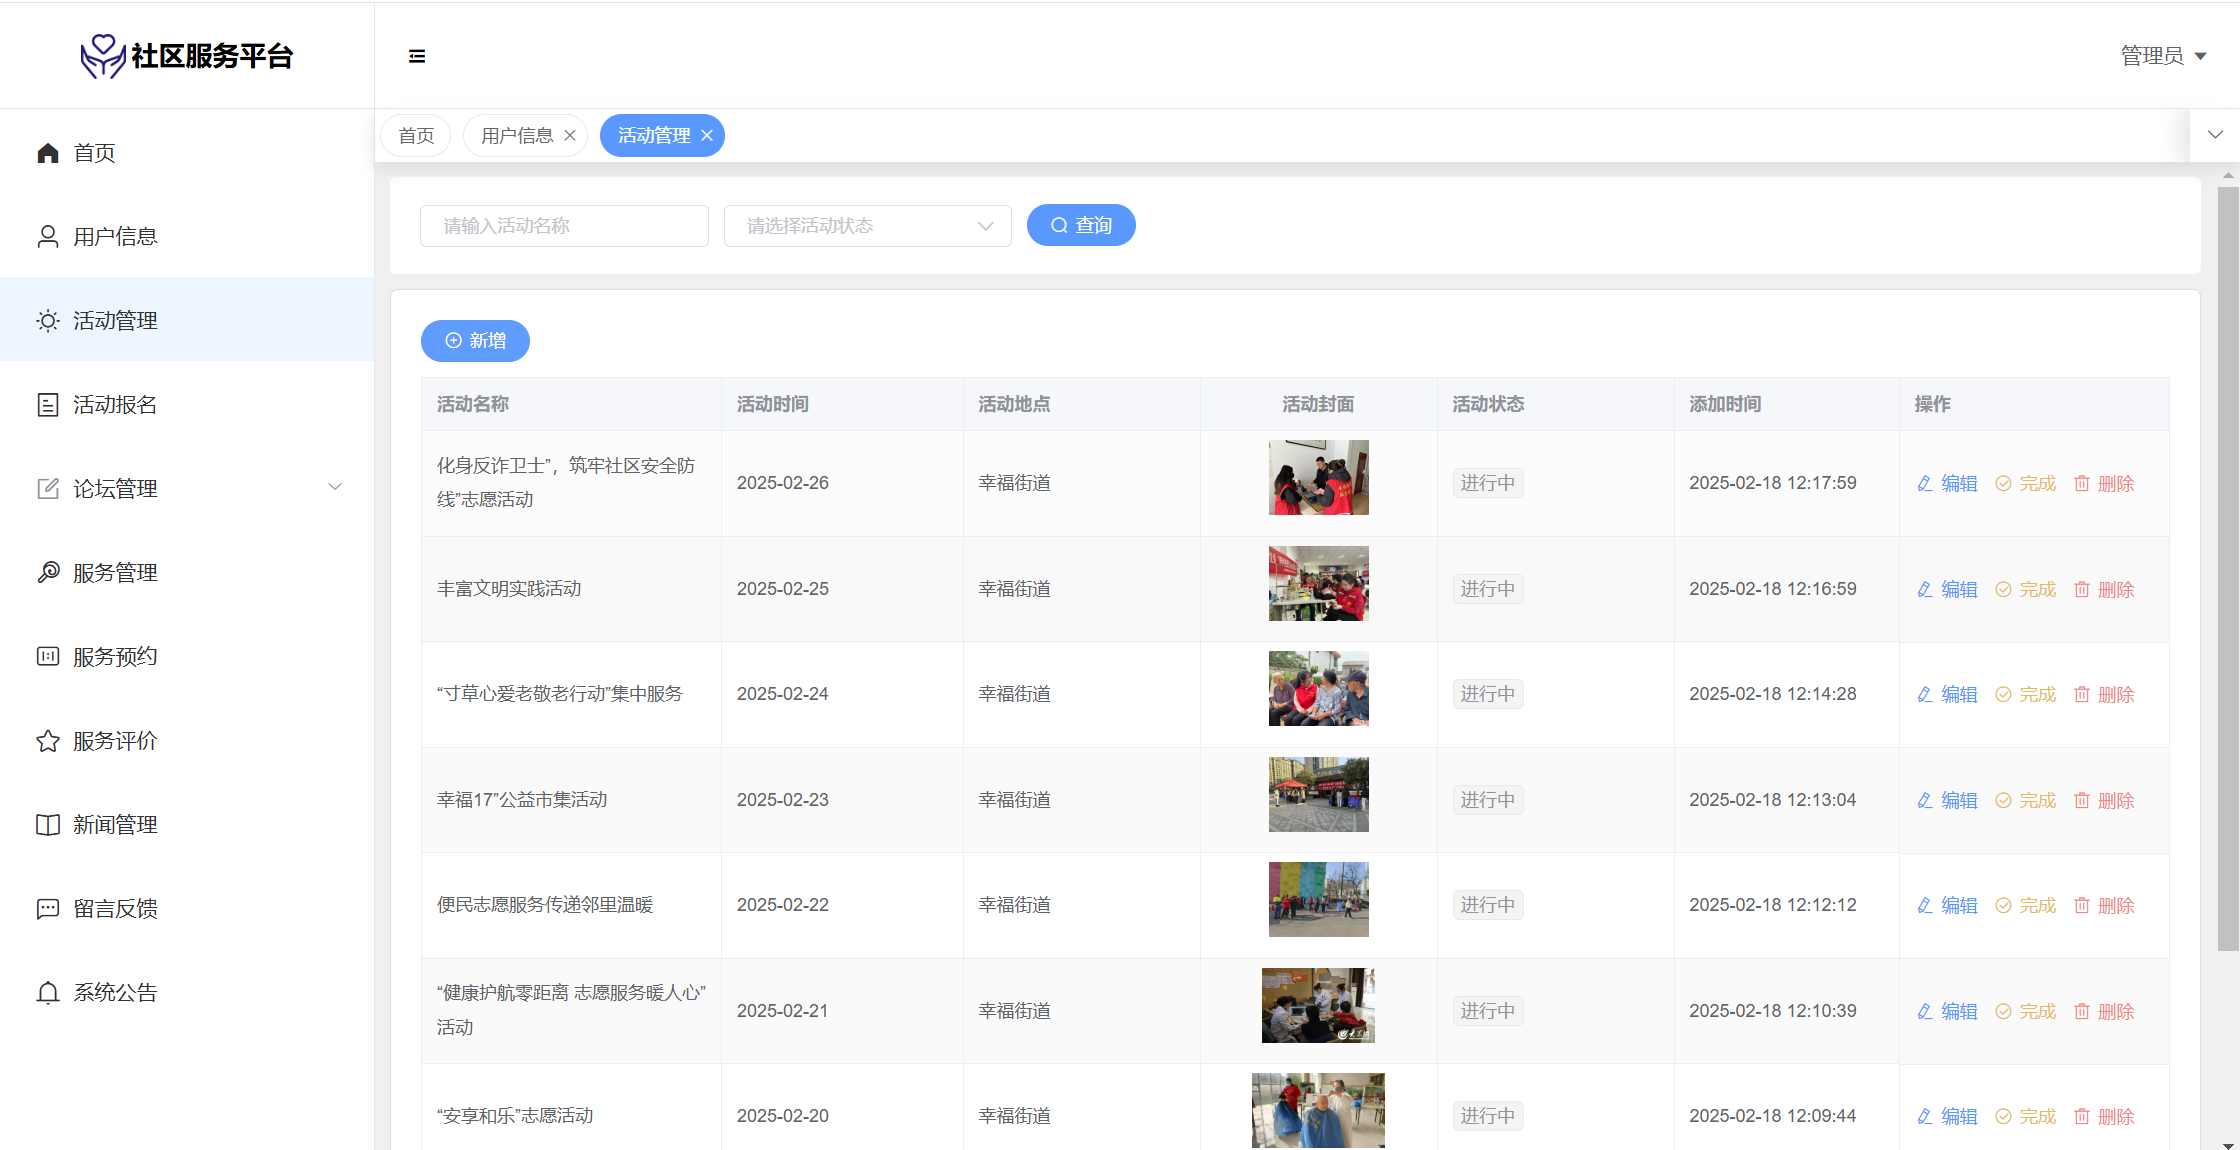Image resolution: width=2240 pixels, height=1150 pixels.
Task: Click the hamburger menu collapse icon
Action: 417,56
